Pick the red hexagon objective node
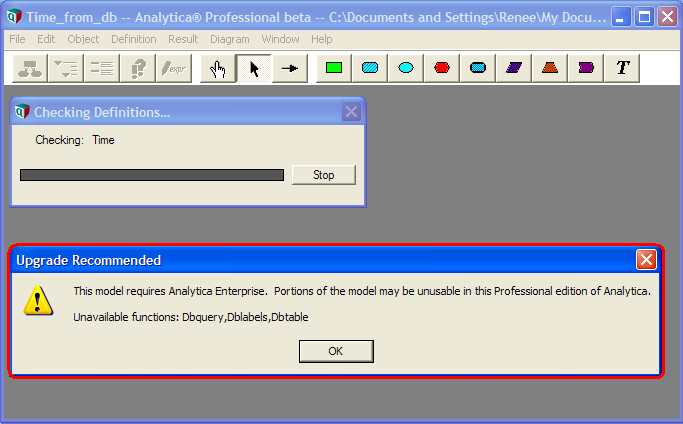Screen dimensions: 683x424 [442, 68]
